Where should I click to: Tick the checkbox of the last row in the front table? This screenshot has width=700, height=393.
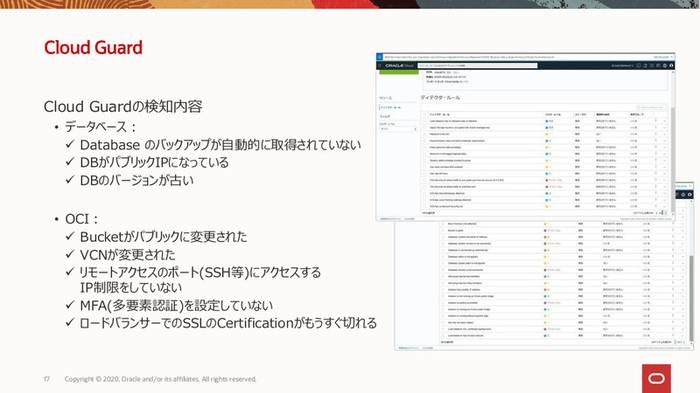click(425, 206)
